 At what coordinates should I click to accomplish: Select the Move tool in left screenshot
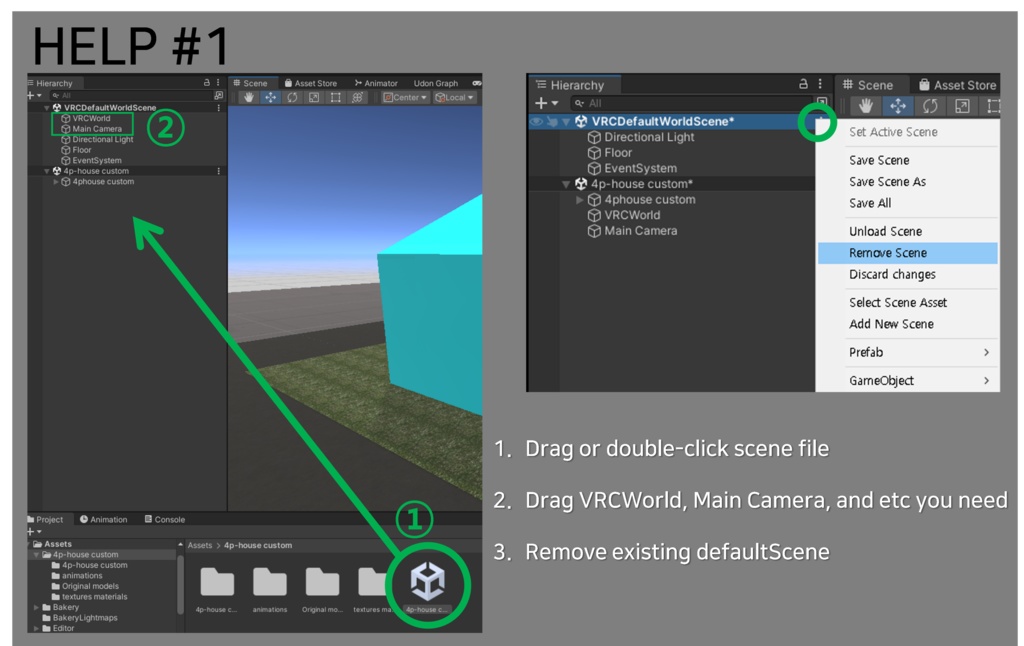point(270,97)
